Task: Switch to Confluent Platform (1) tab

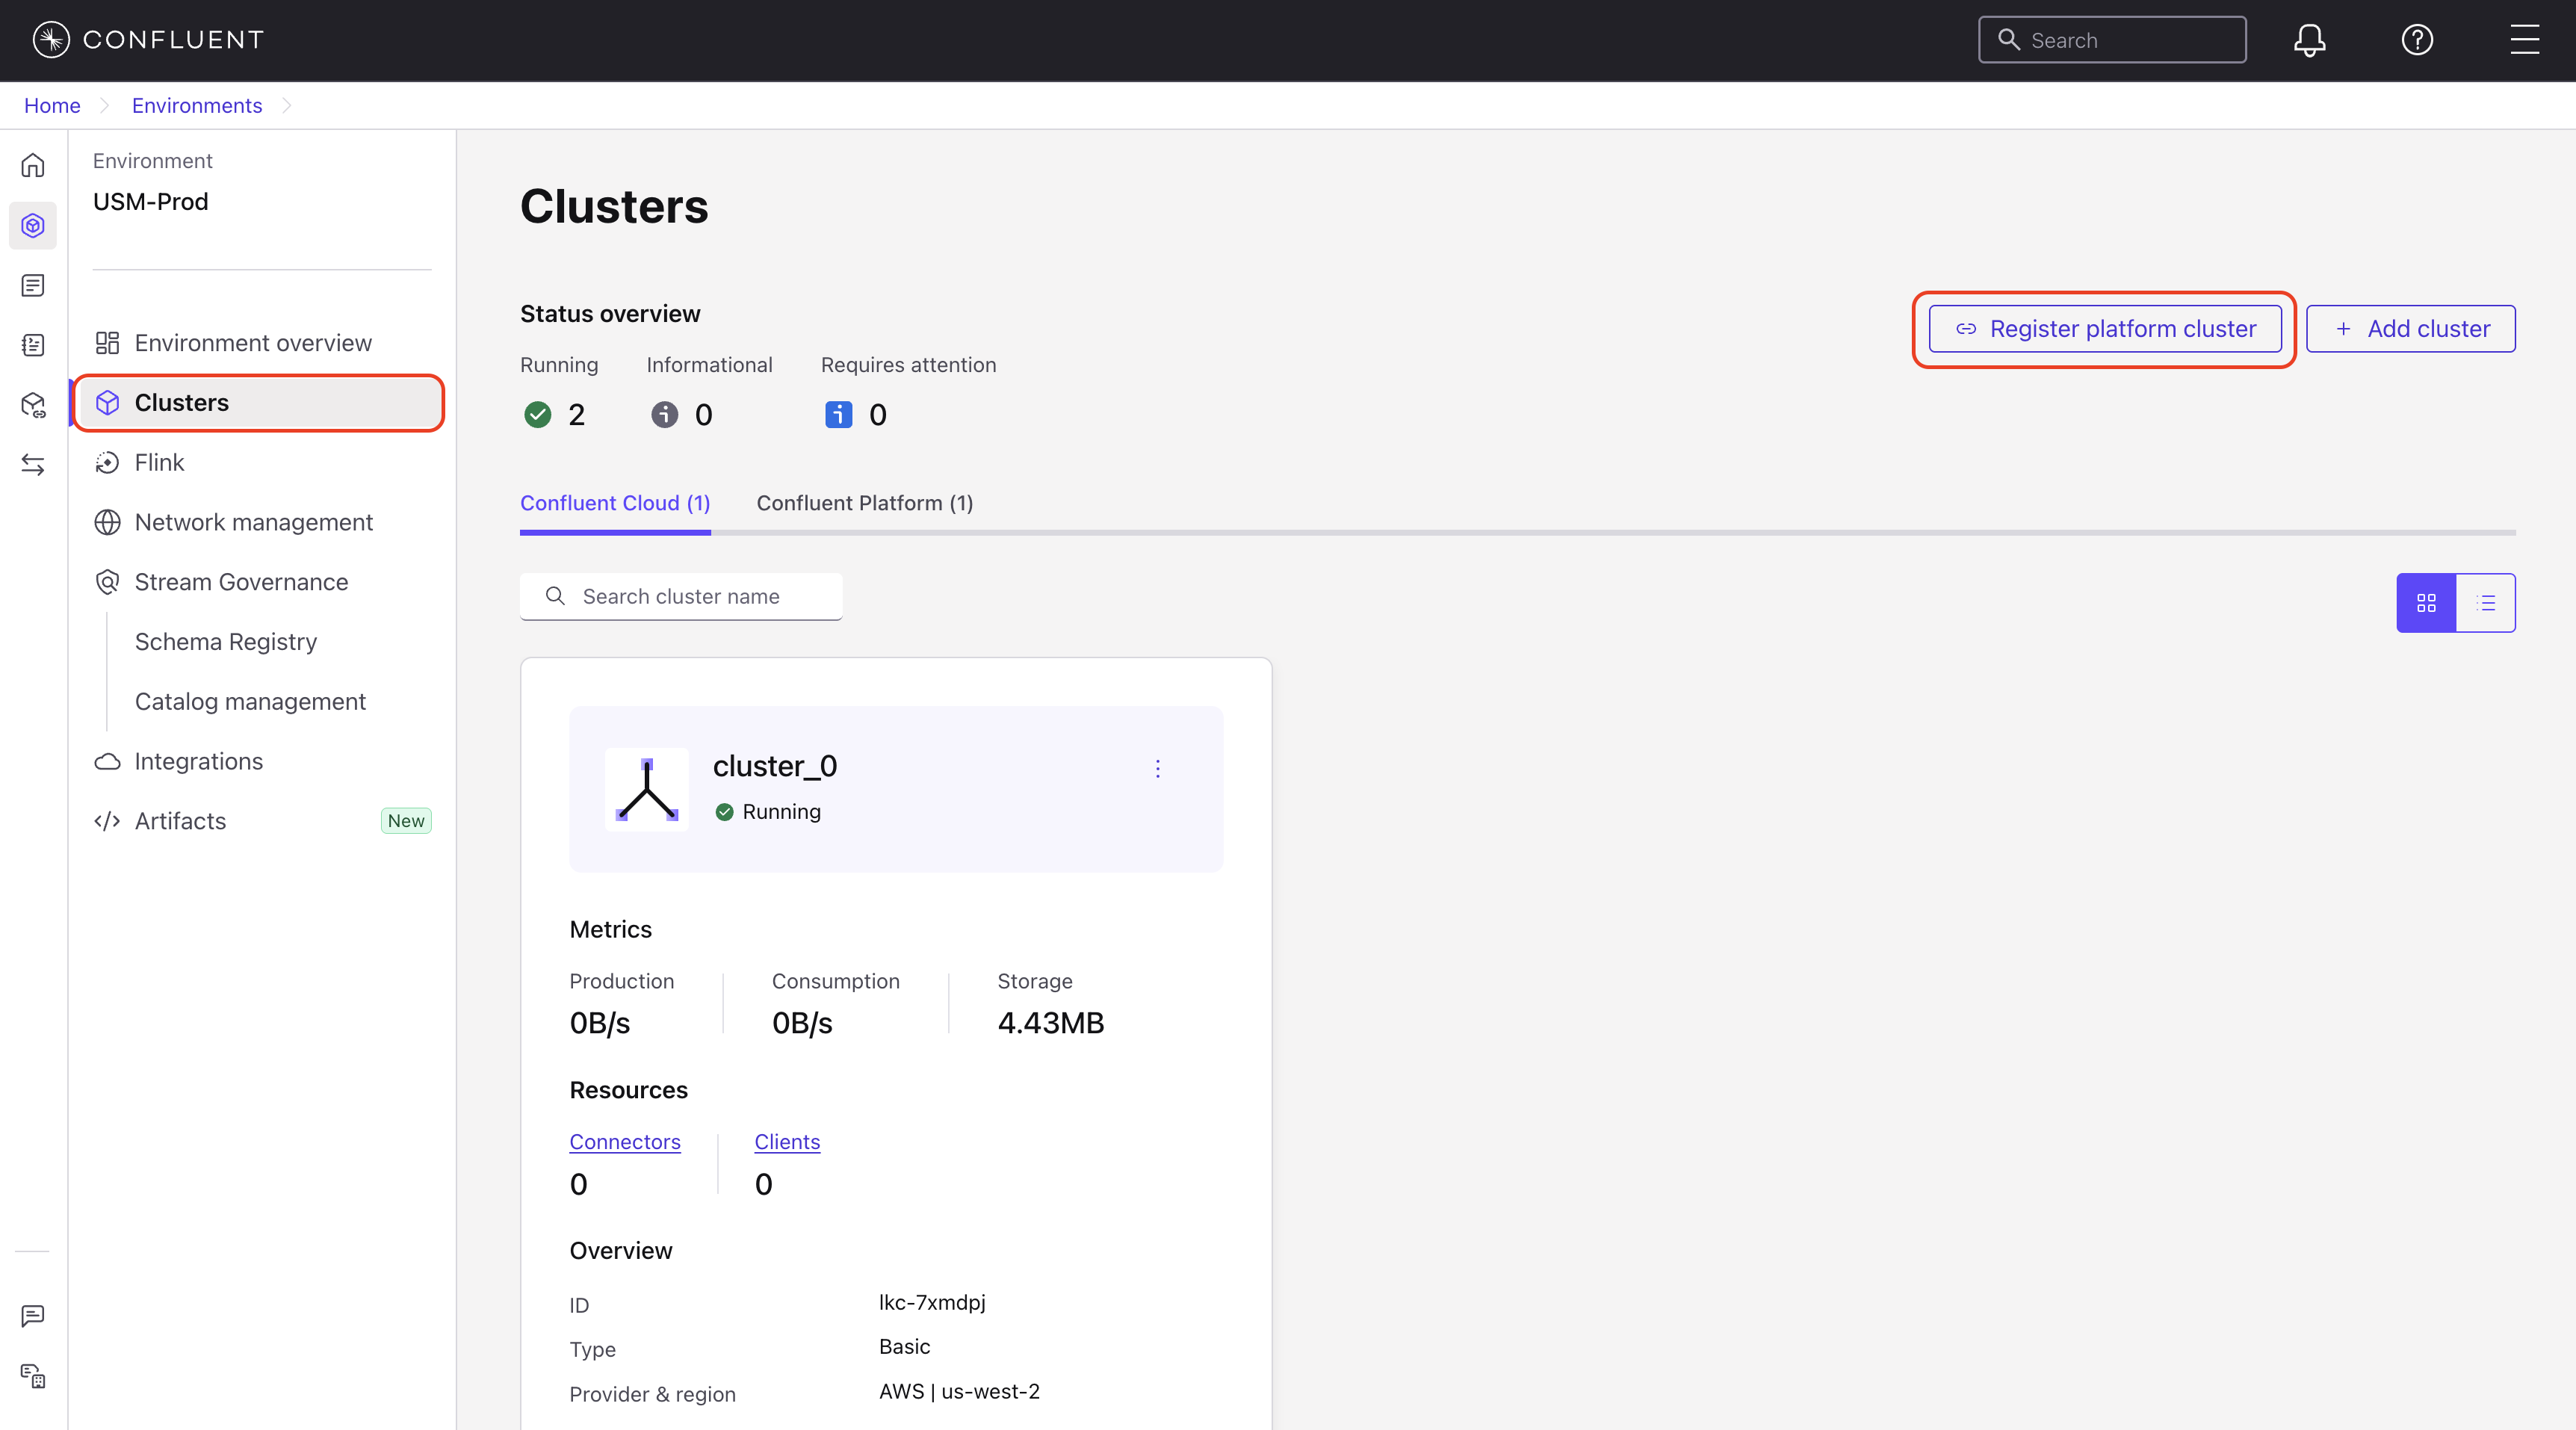Action: pos(864,503)
